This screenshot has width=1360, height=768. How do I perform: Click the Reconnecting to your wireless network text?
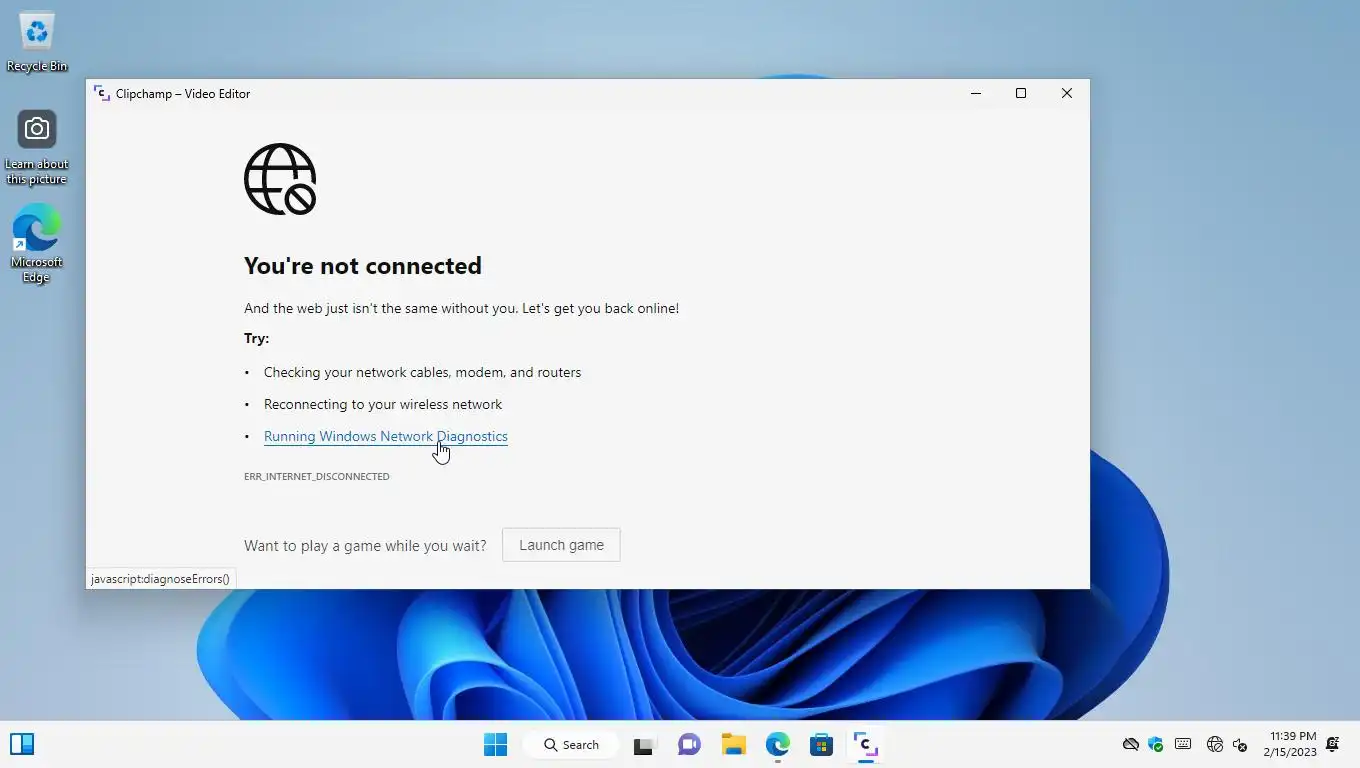click(x=383, y=404)
